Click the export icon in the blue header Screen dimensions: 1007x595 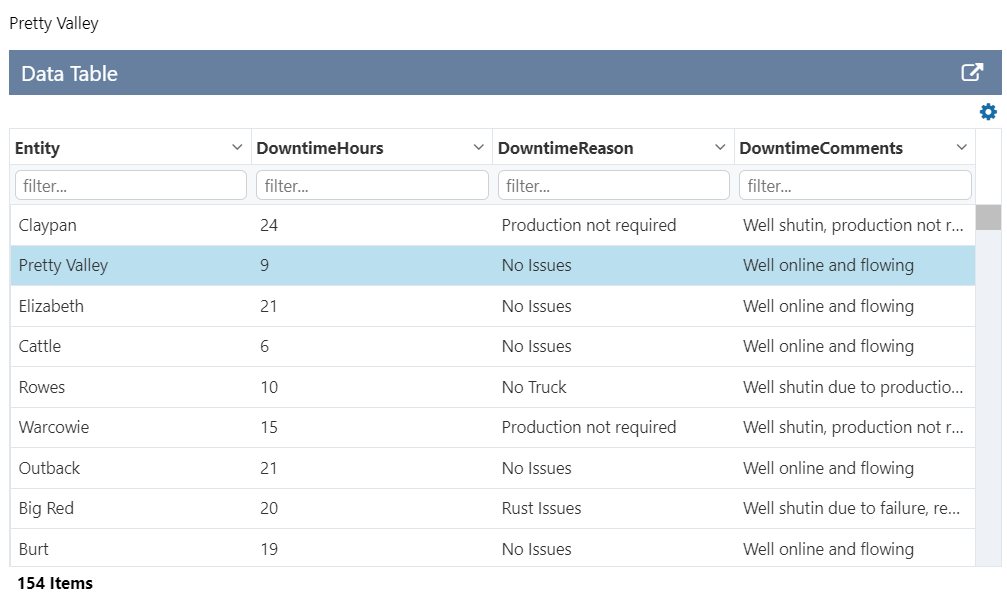[971, 72]
